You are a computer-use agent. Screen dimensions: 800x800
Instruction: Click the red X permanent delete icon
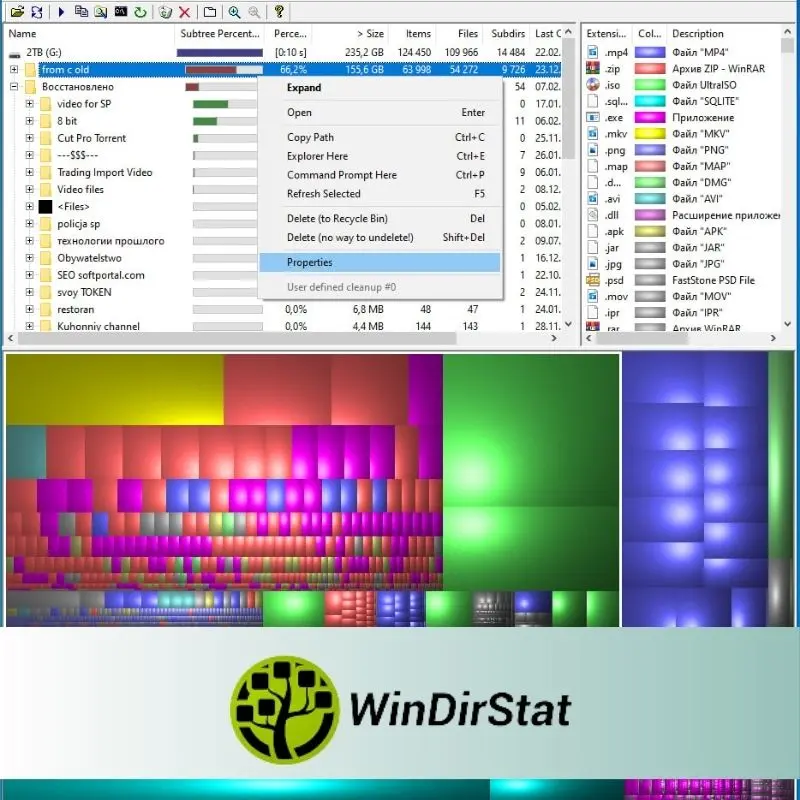coord(185,12)
